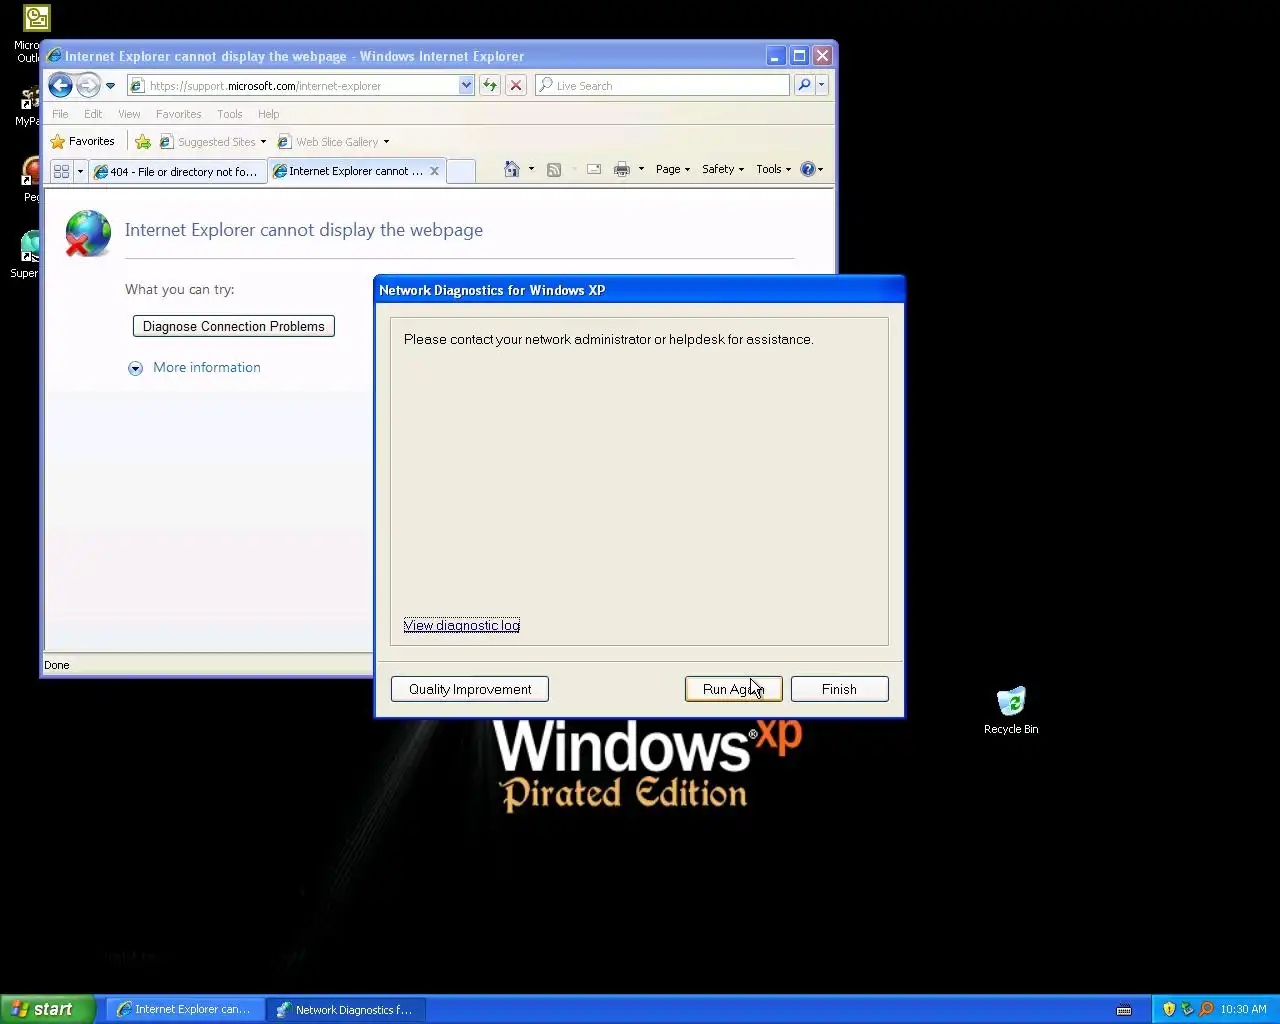Open the search provider dropdown arrow
1280x1024 pixels.
coord(821,86)
